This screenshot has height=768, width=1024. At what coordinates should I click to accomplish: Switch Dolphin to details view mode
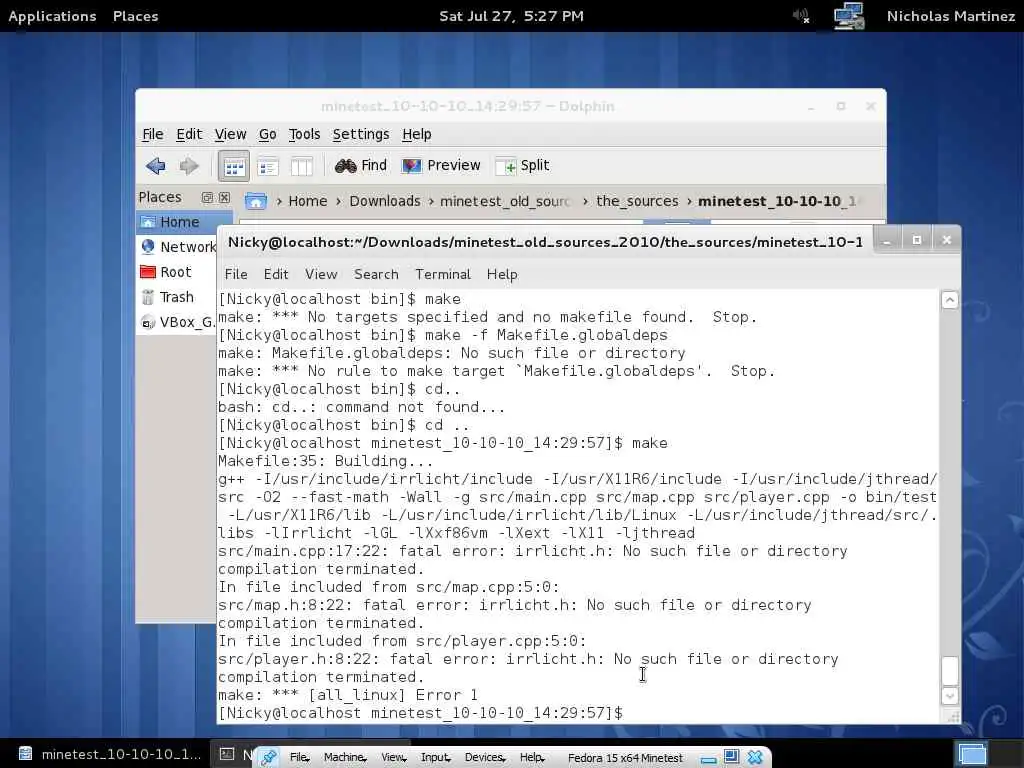(x=268, y=167)
